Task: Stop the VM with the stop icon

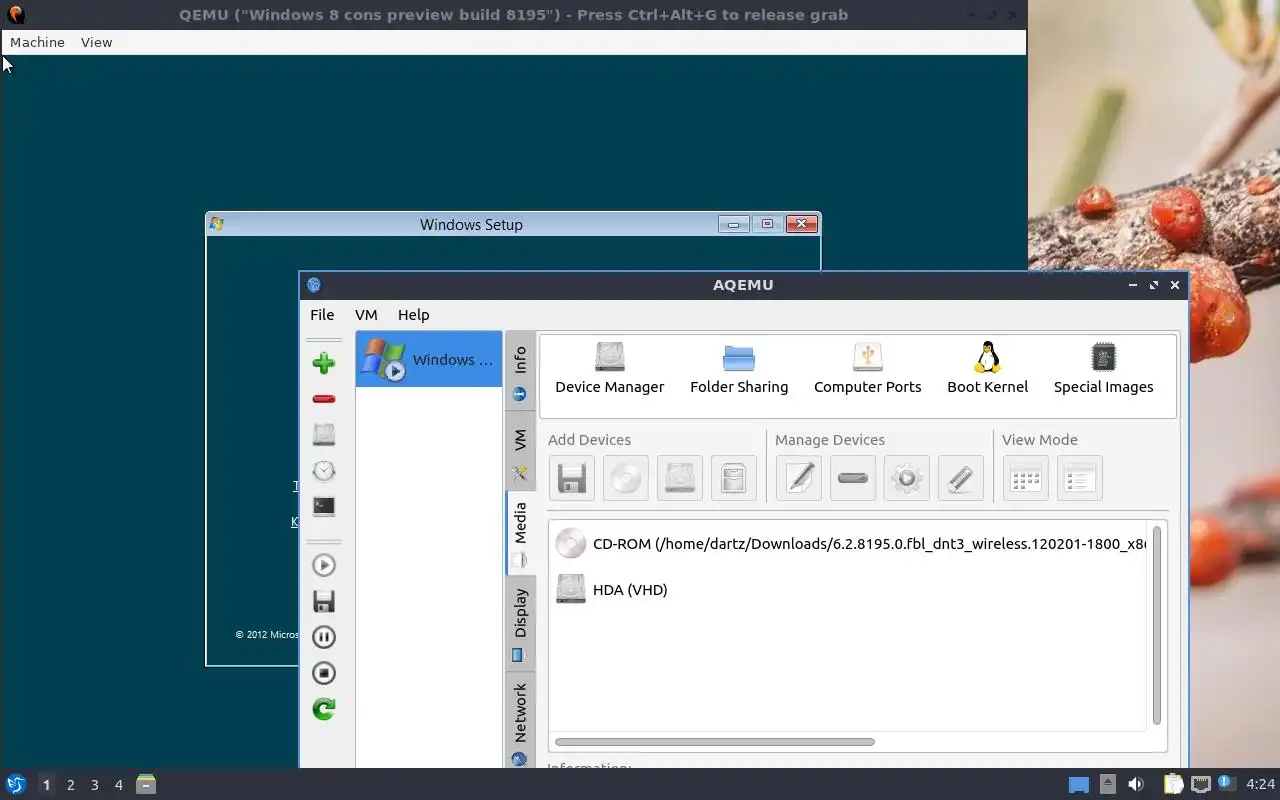Action: 323,673
